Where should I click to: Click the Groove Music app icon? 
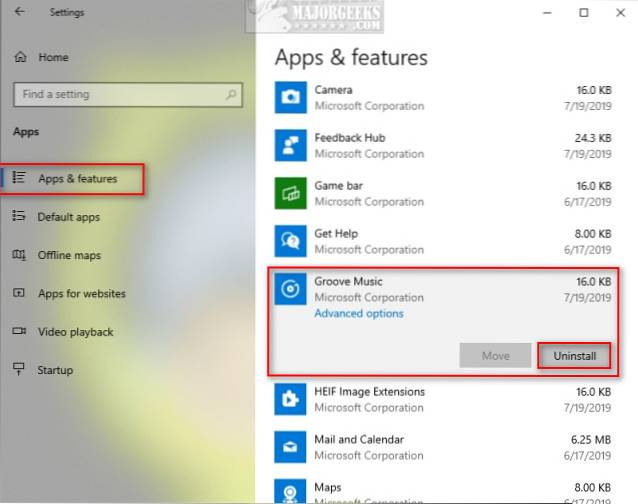(291, 290)
